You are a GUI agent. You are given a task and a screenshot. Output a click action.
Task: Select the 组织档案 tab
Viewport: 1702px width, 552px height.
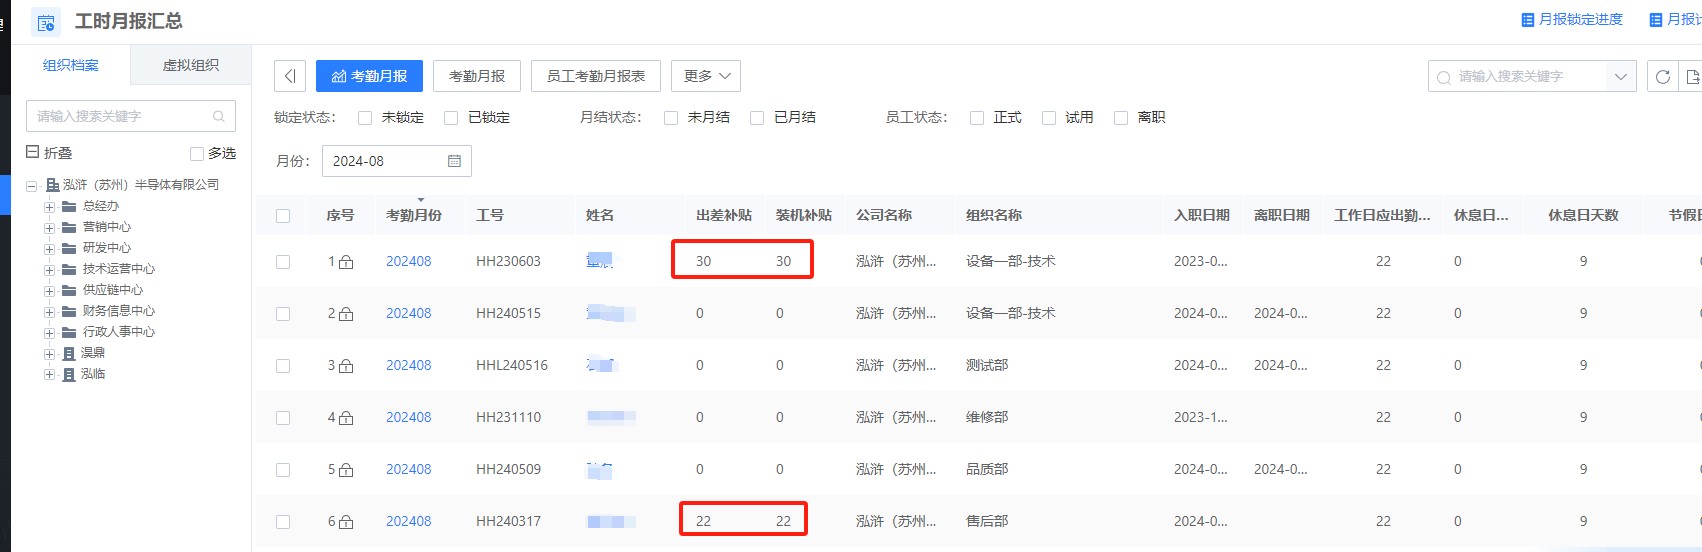[x=71, y=66]
